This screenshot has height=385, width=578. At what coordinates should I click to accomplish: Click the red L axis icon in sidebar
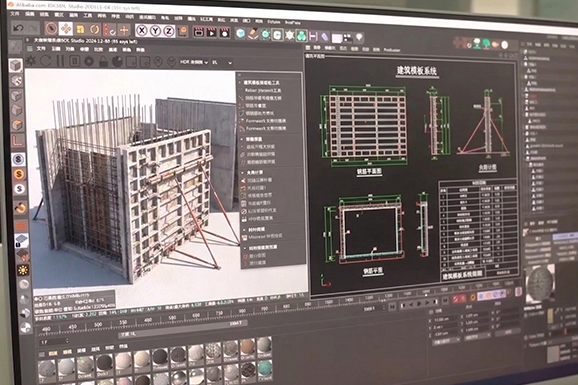(17, 141)
